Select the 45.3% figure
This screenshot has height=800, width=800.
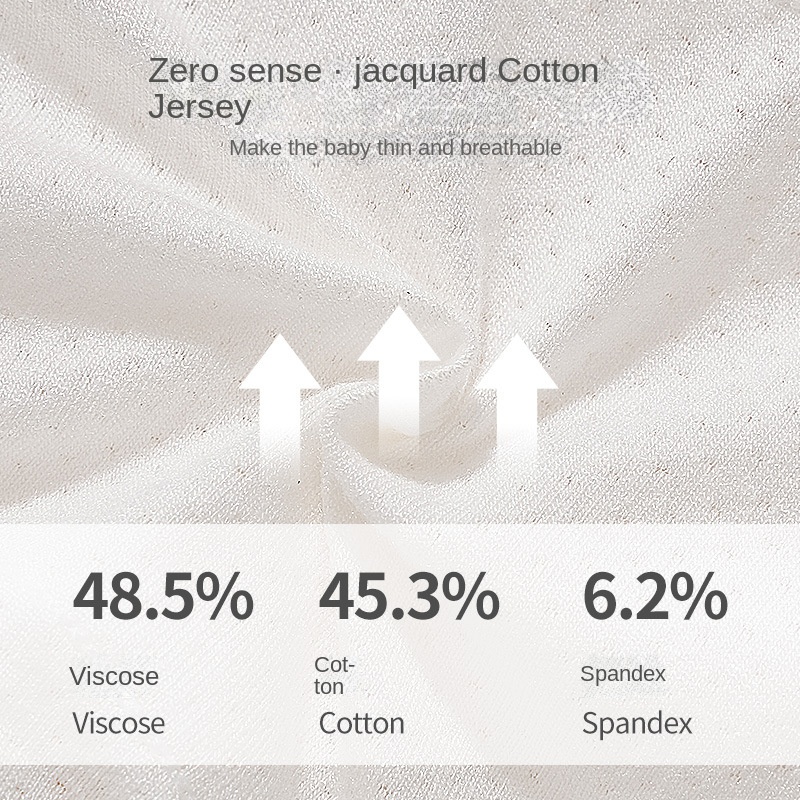click(x=408, y=598)
